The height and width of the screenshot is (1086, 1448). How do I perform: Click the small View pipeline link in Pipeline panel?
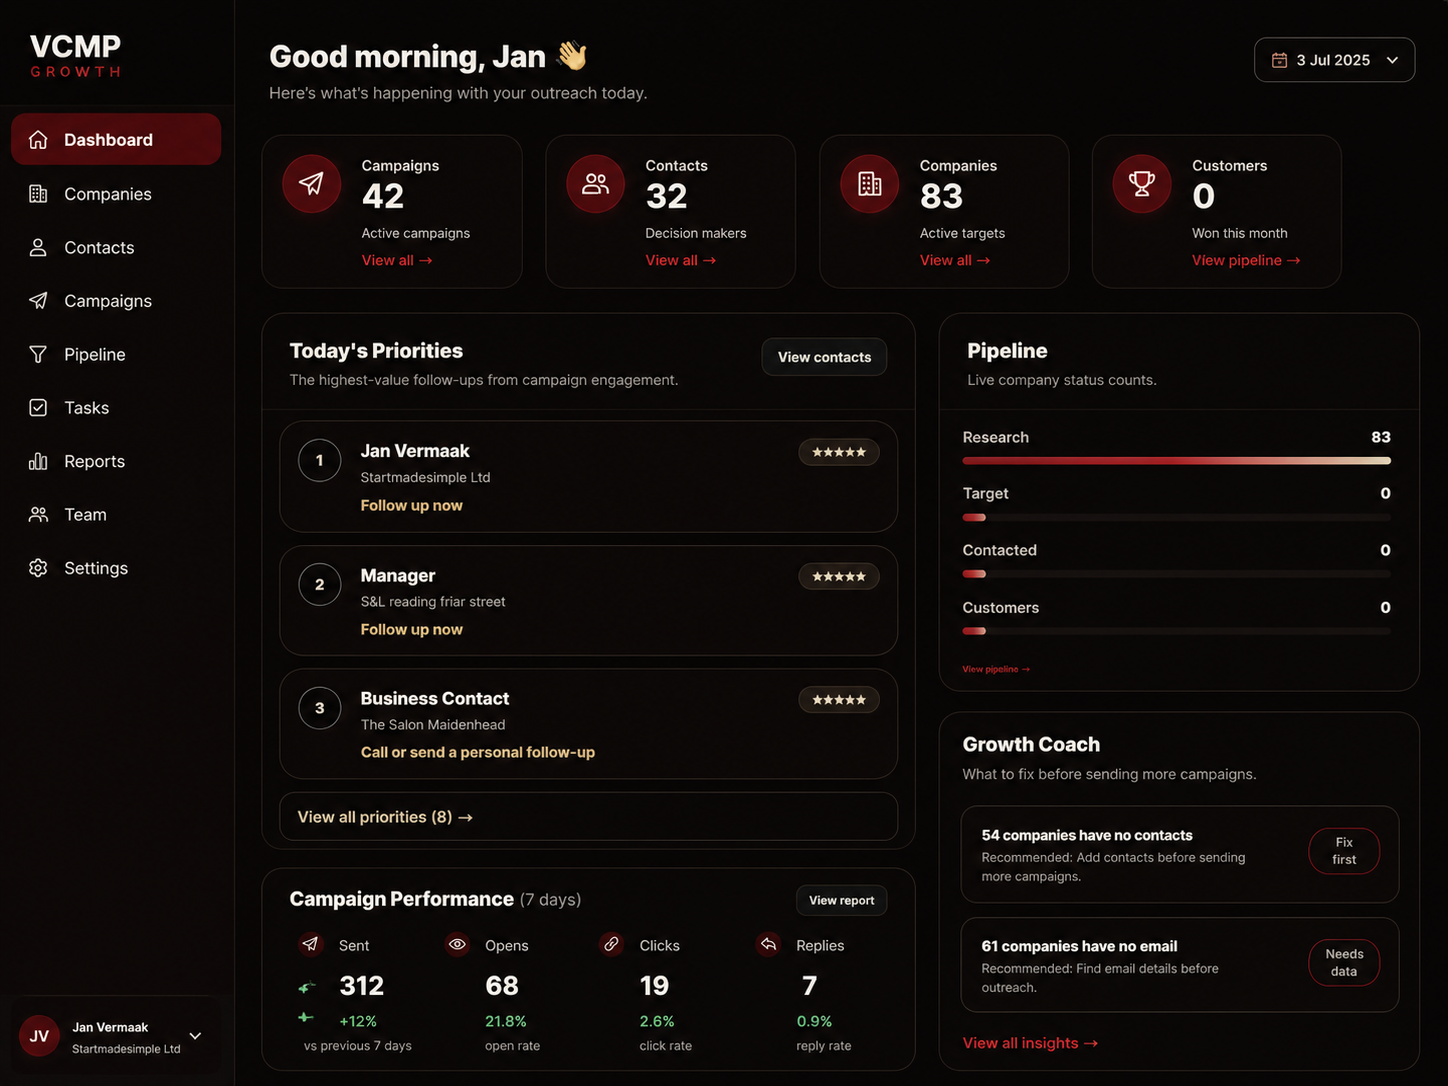(996, 669)
